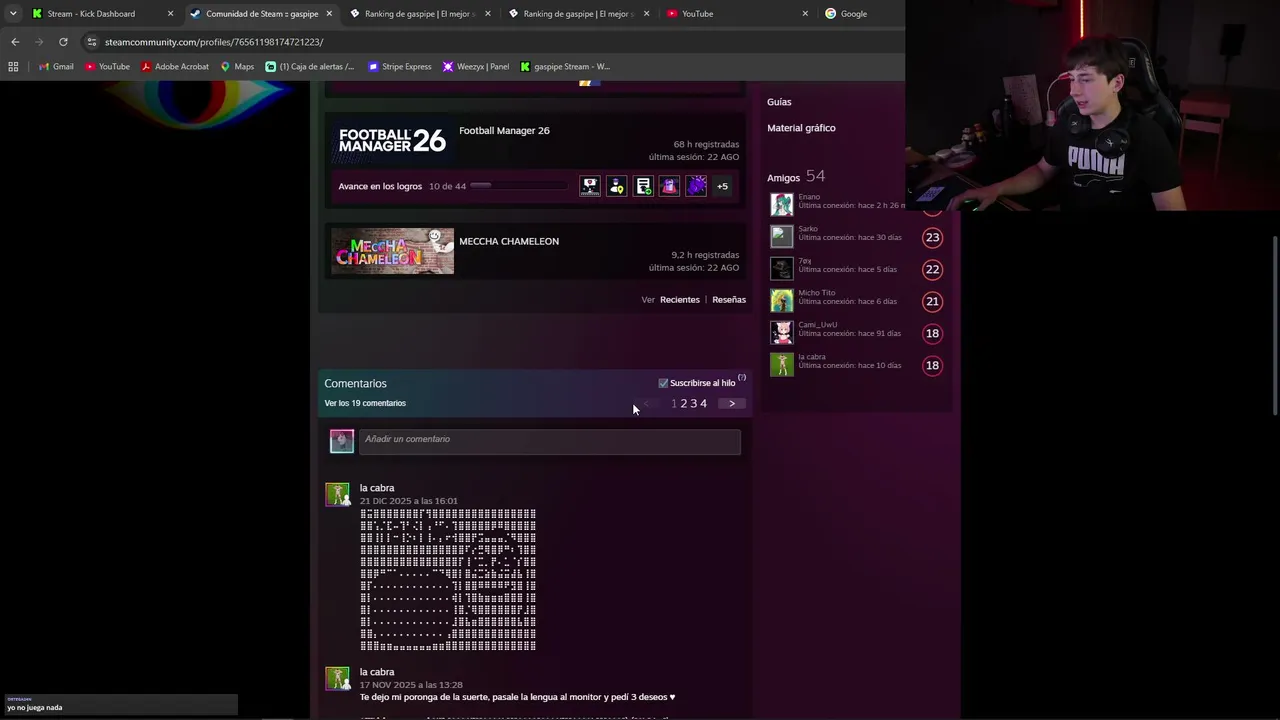1280x720 pixels.
Task: Click the page vertical scrollbar
Action: (1274, 325)
